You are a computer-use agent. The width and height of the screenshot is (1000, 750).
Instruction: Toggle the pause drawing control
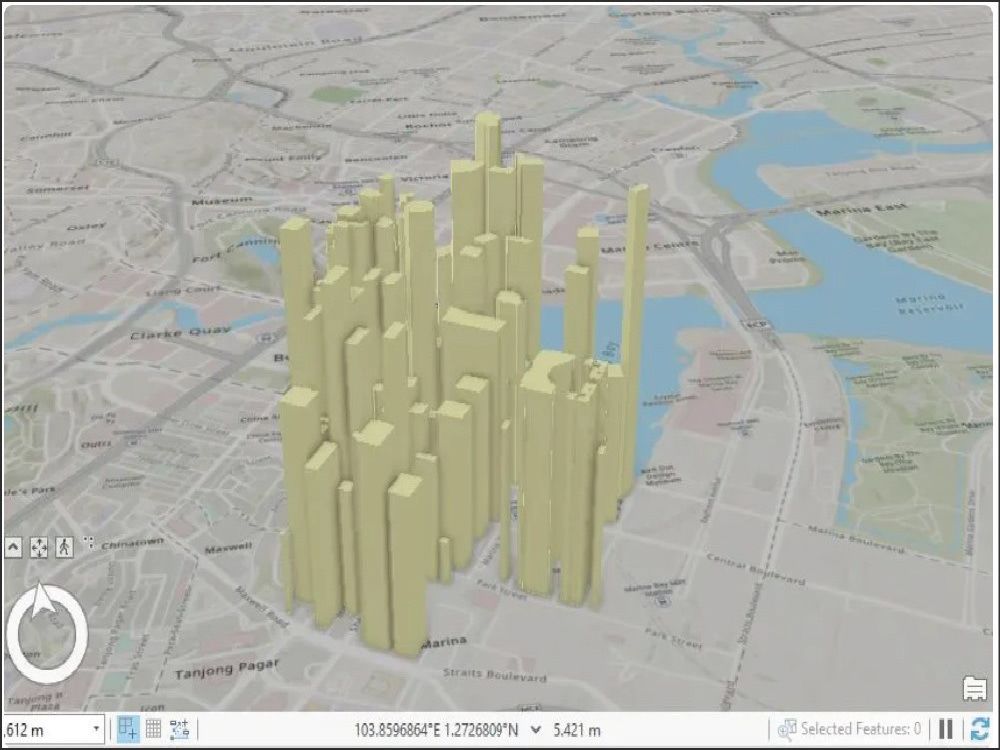click(x=947, y=728)
